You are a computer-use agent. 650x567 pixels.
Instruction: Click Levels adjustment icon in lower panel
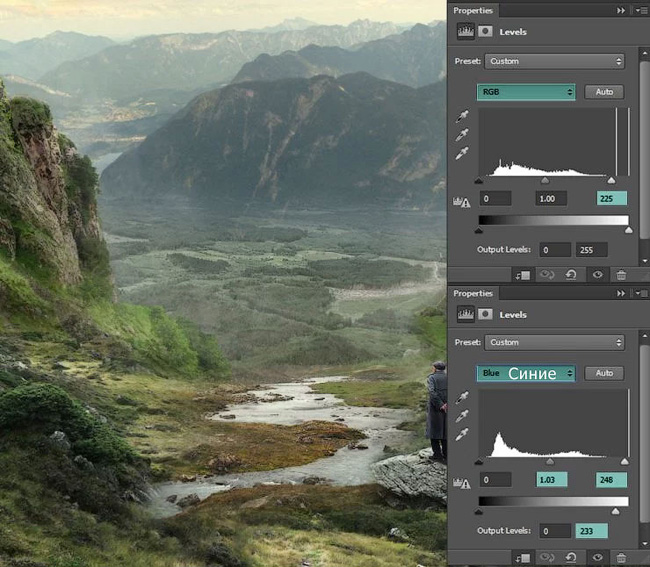(466, 314)
